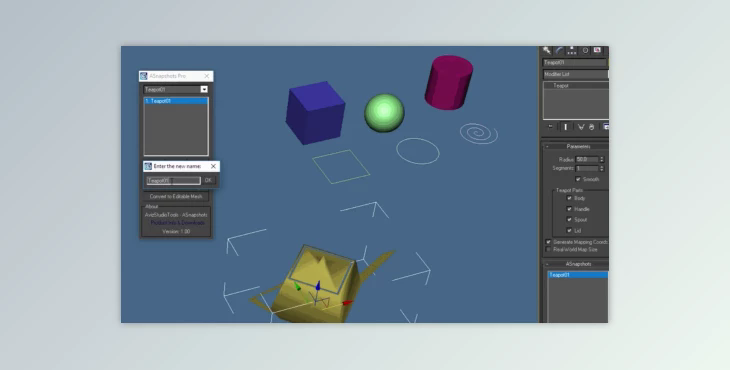Toggle the Smooth checkbox

[578, 179]
